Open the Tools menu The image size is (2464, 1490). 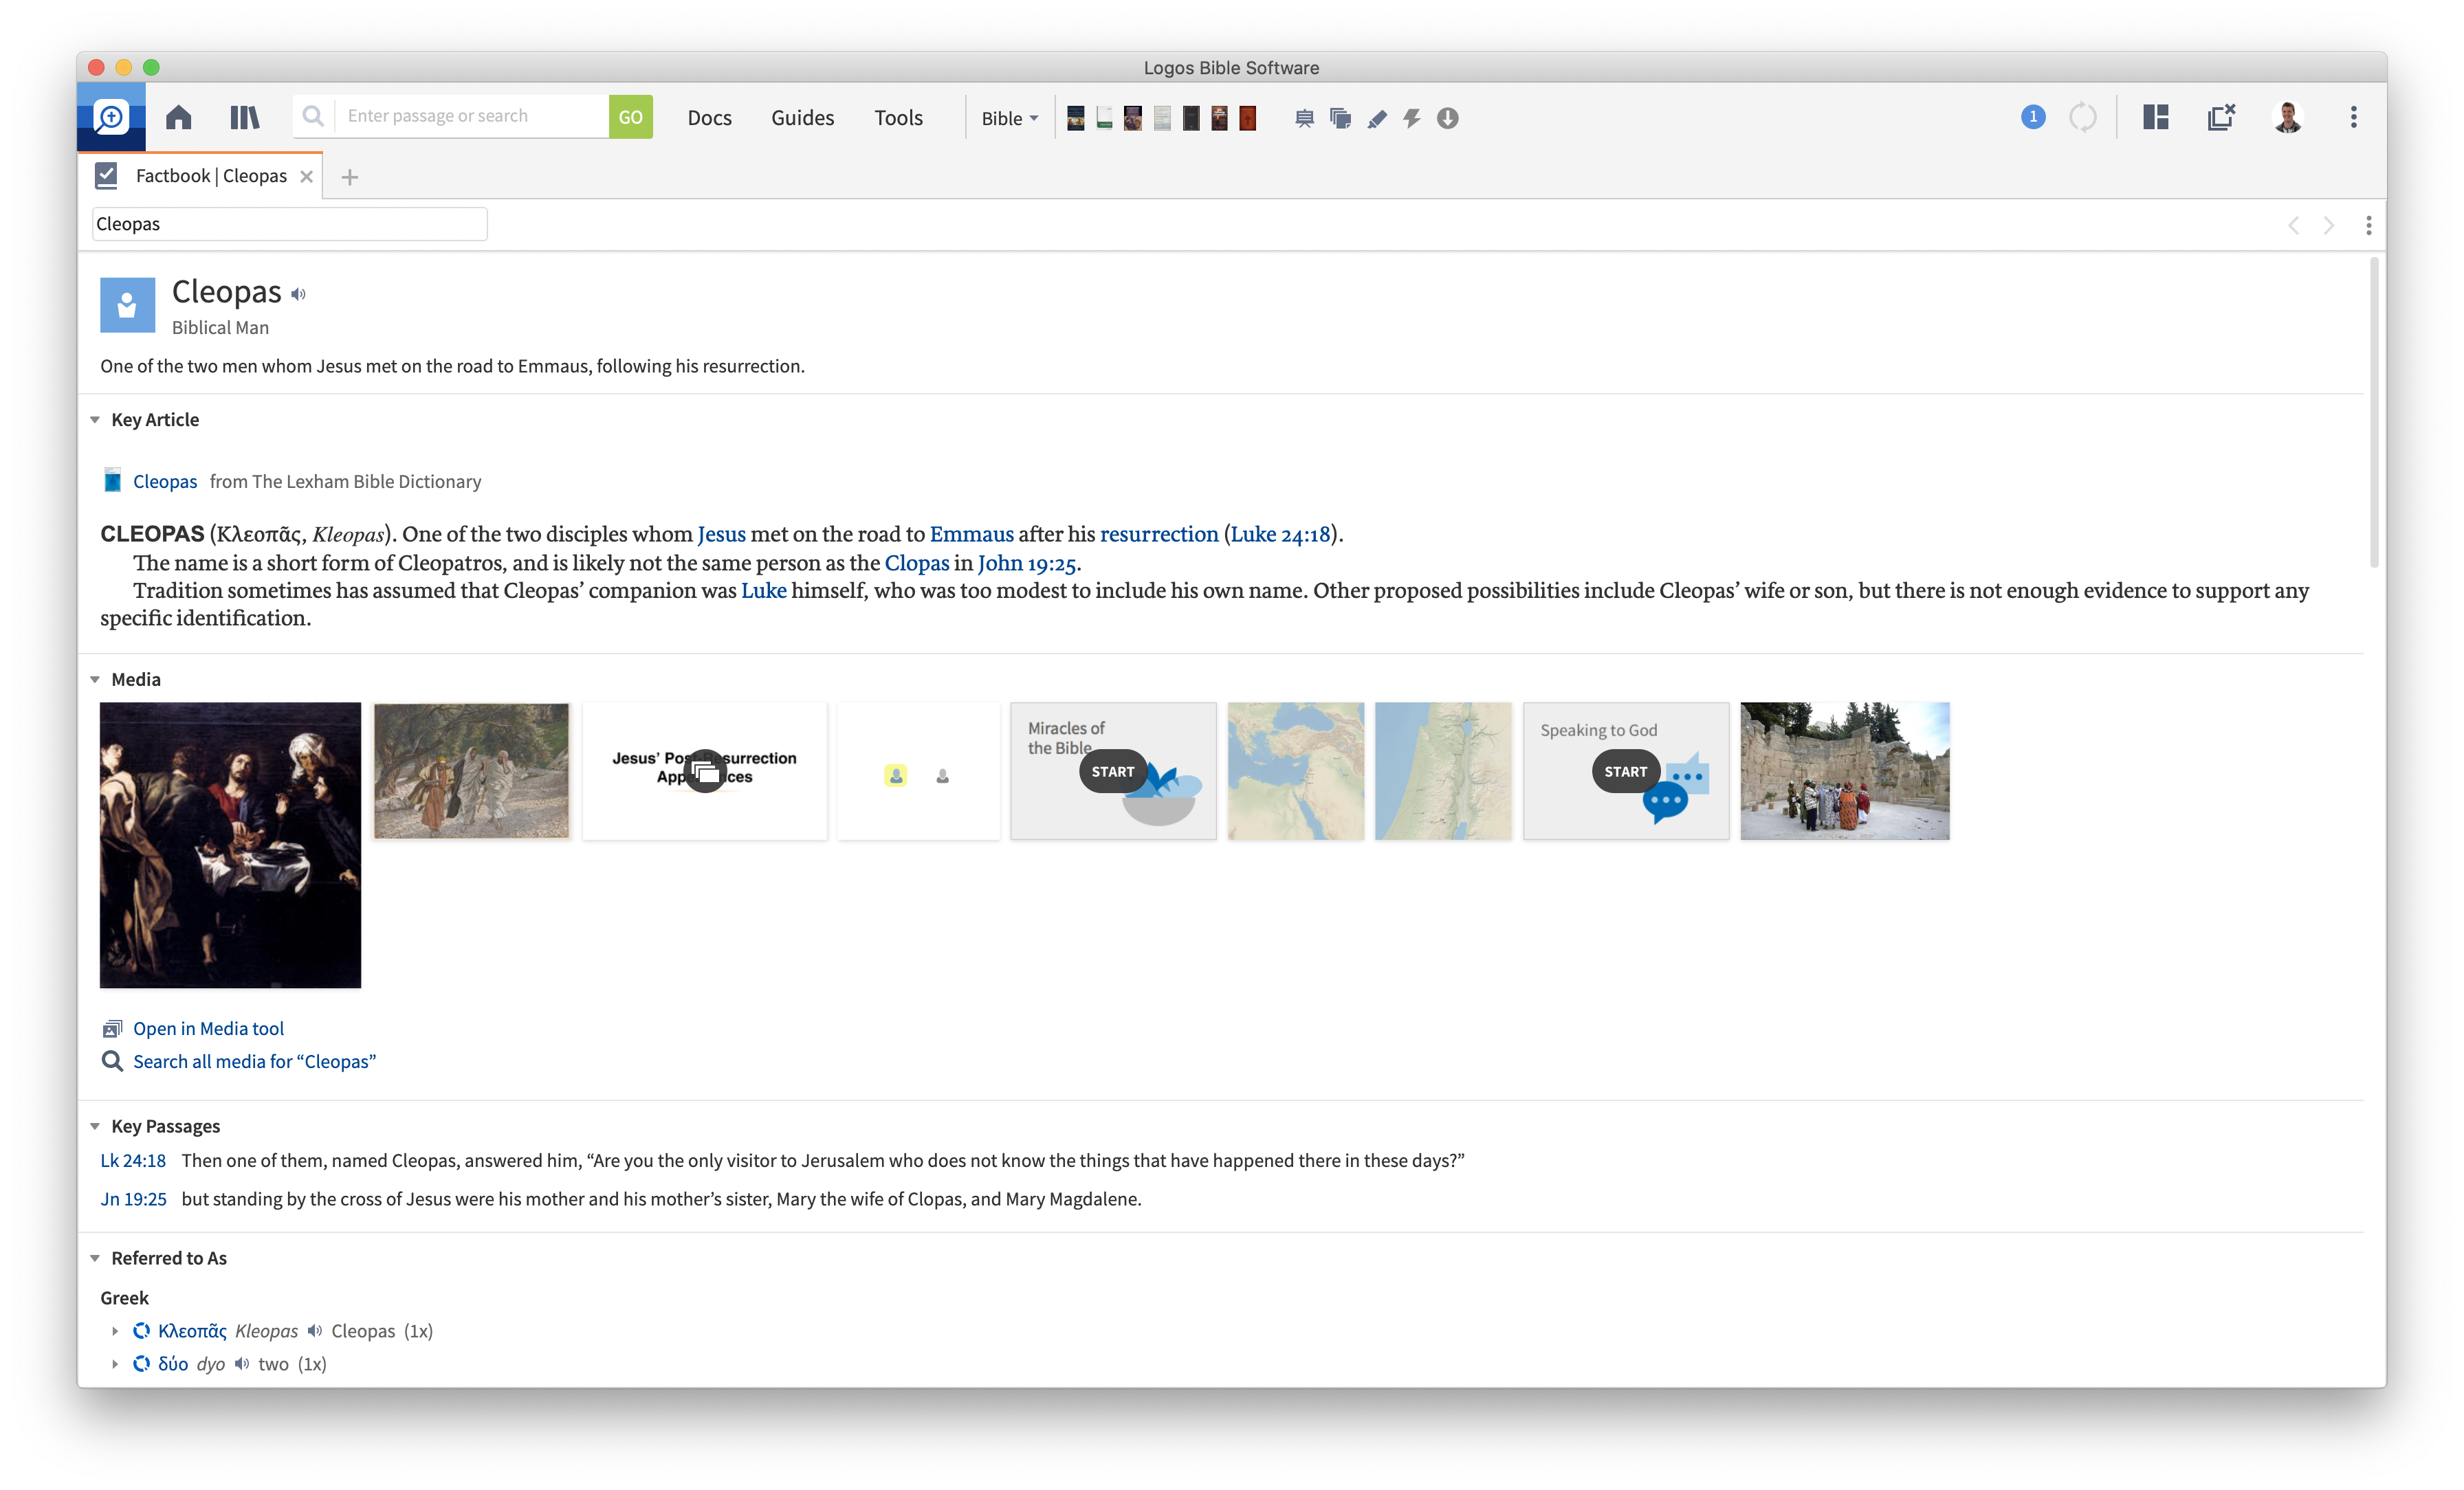click(898, 118)
